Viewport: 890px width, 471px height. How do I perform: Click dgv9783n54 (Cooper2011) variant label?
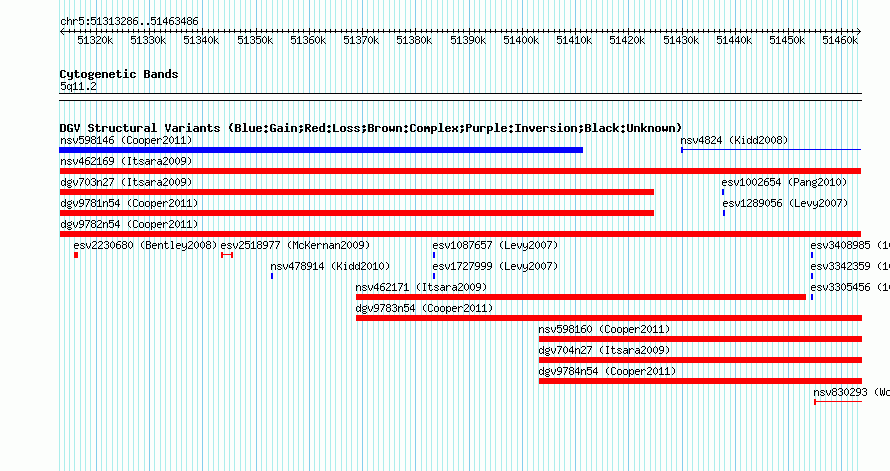point(425,308)
